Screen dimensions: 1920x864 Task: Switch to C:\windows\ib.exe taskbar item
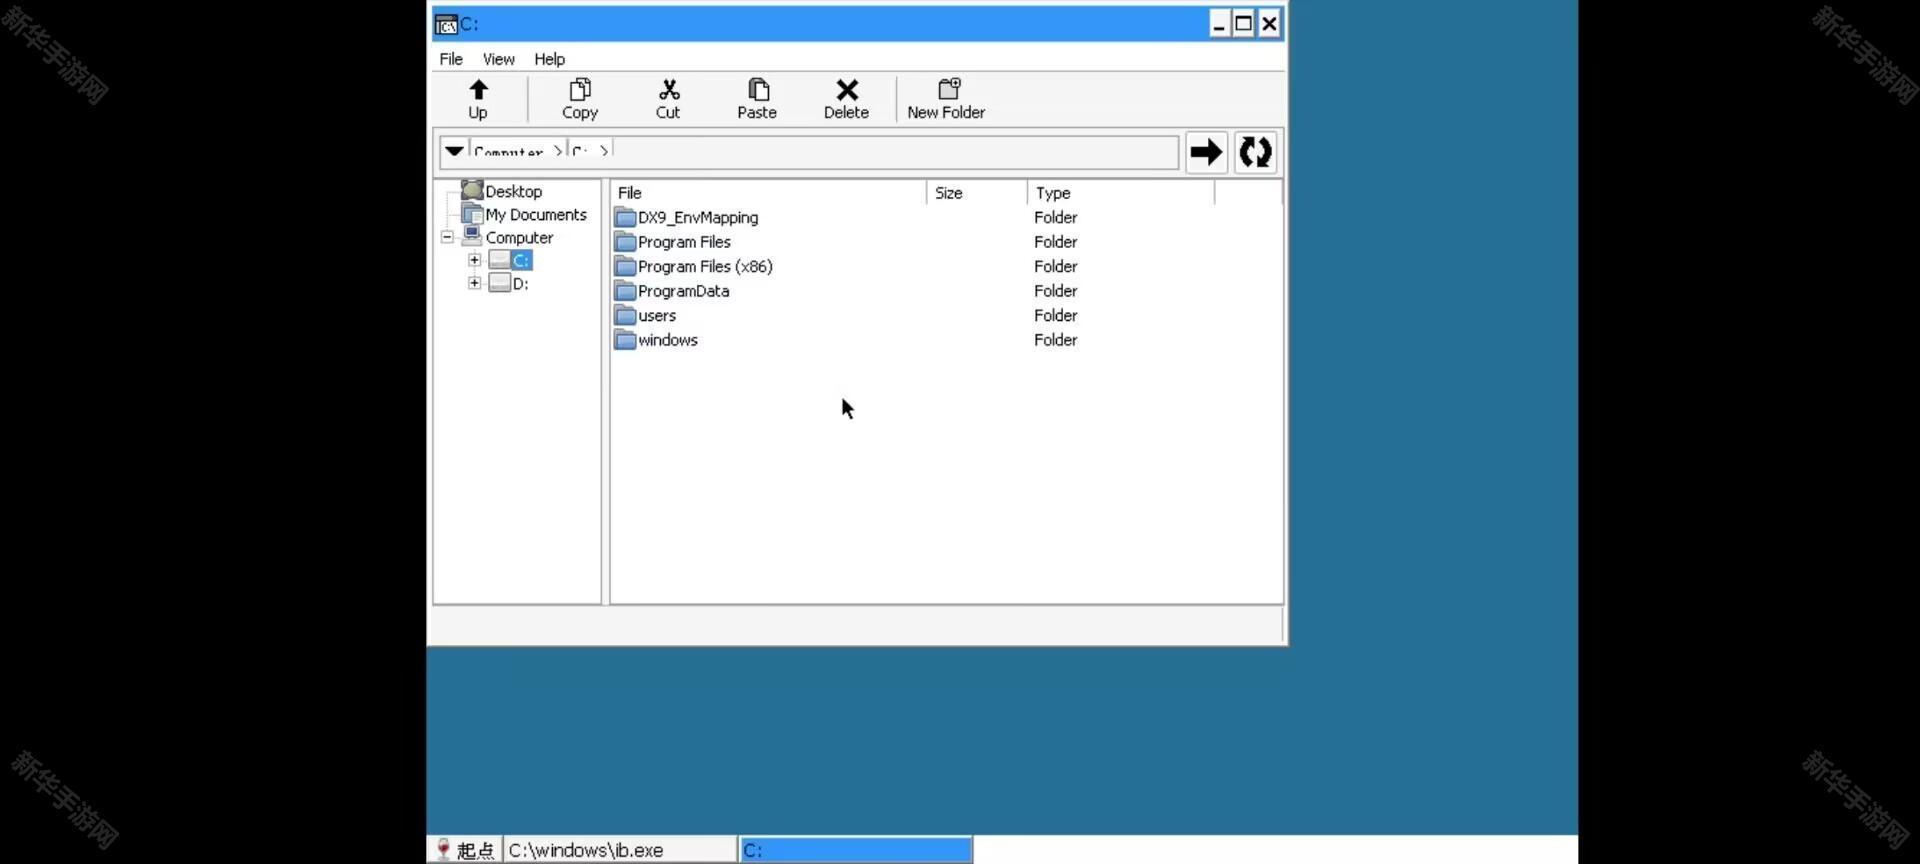coord(620,850)
